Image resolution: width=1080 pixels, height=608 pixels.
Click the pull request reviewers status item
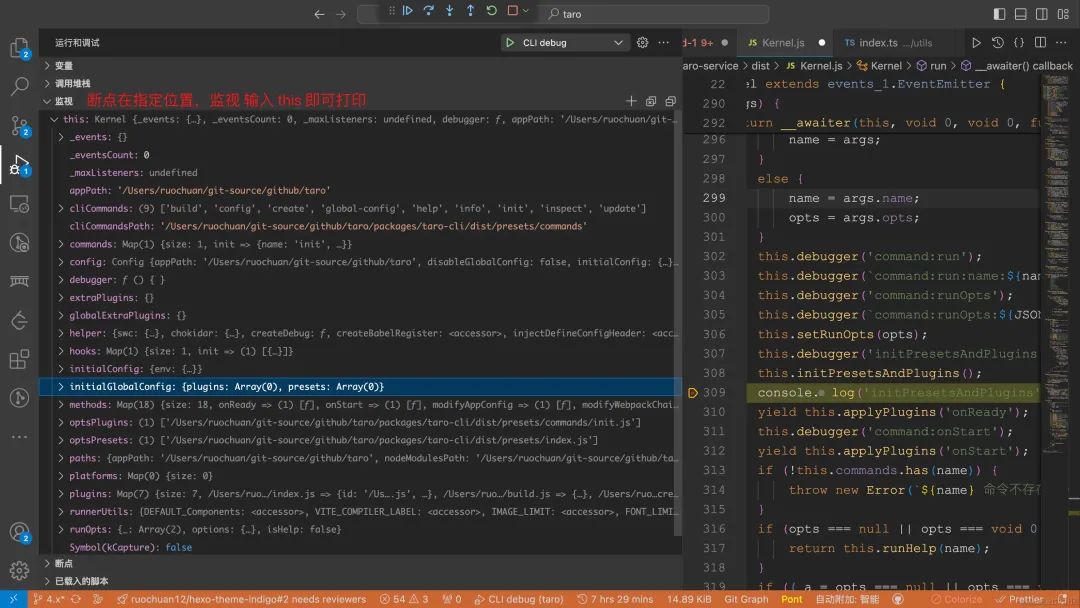pyautogui.click(x=241, y=599)
